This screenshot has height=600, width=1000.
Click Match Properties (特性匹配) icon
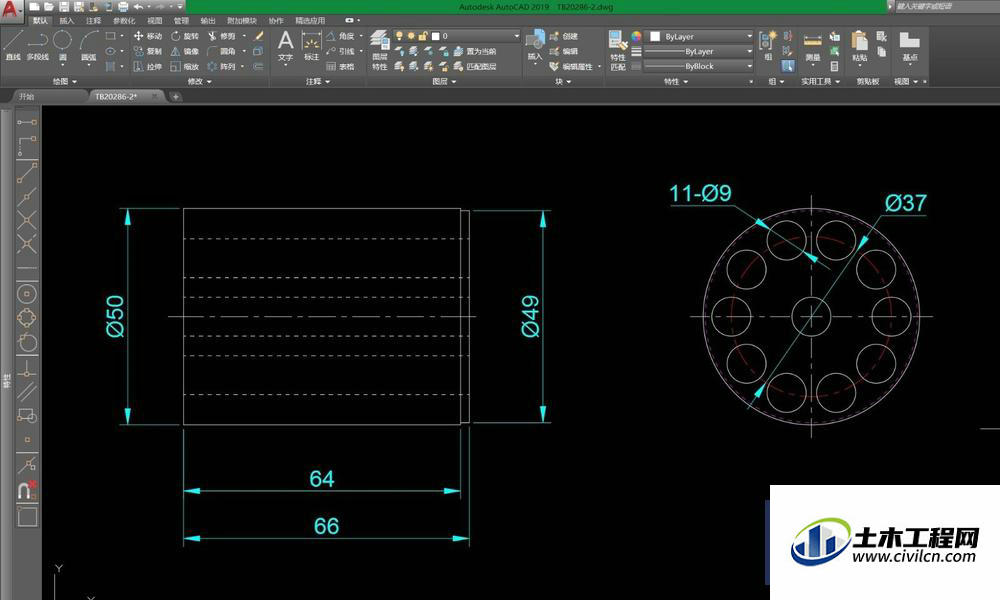tap(617, 50)
